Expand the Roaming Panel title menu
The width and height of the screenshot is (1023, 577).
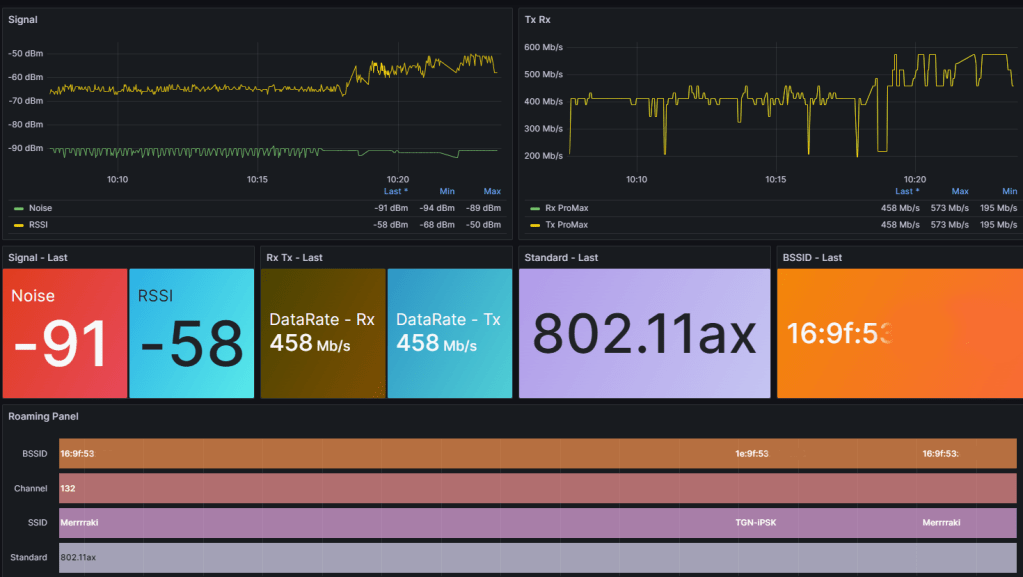pyautogui.click(x=43, y=416)
